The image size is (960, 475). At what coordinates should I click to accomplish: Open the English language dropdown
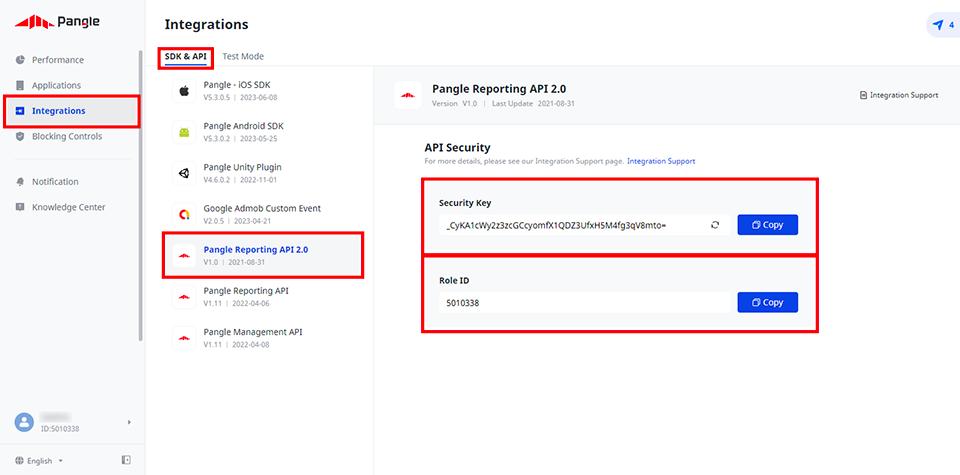pyautogui.click(x=40, y=461)
